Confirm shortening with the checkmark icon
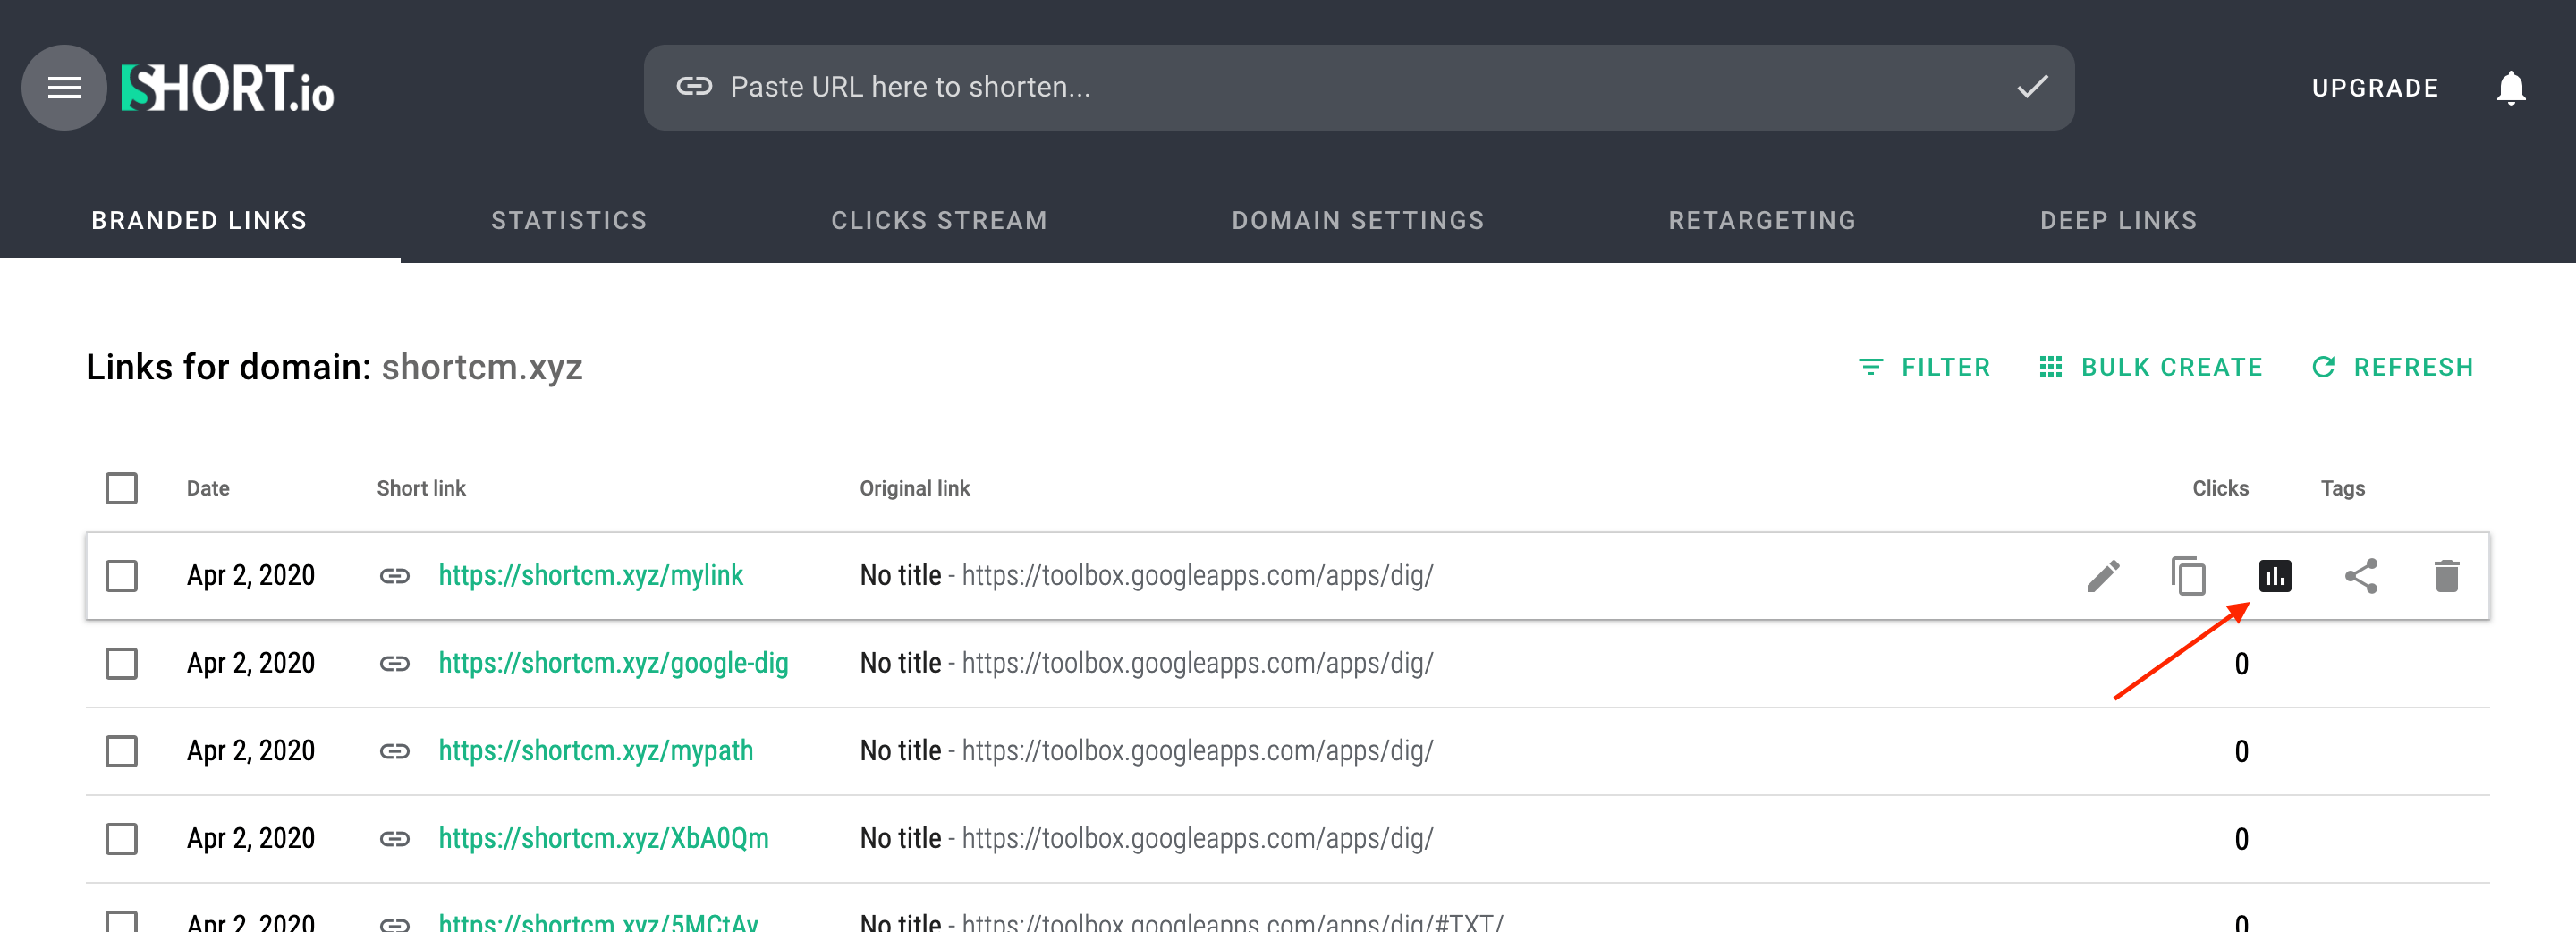This screenshot has width=2576, height=932. [2032, 87]
